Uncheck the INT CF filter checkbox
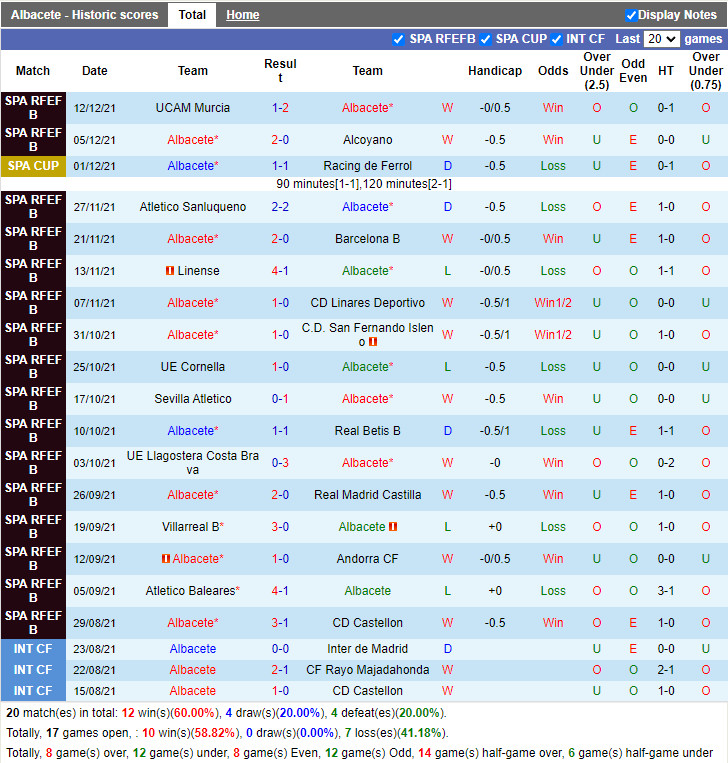 (556, 39)
